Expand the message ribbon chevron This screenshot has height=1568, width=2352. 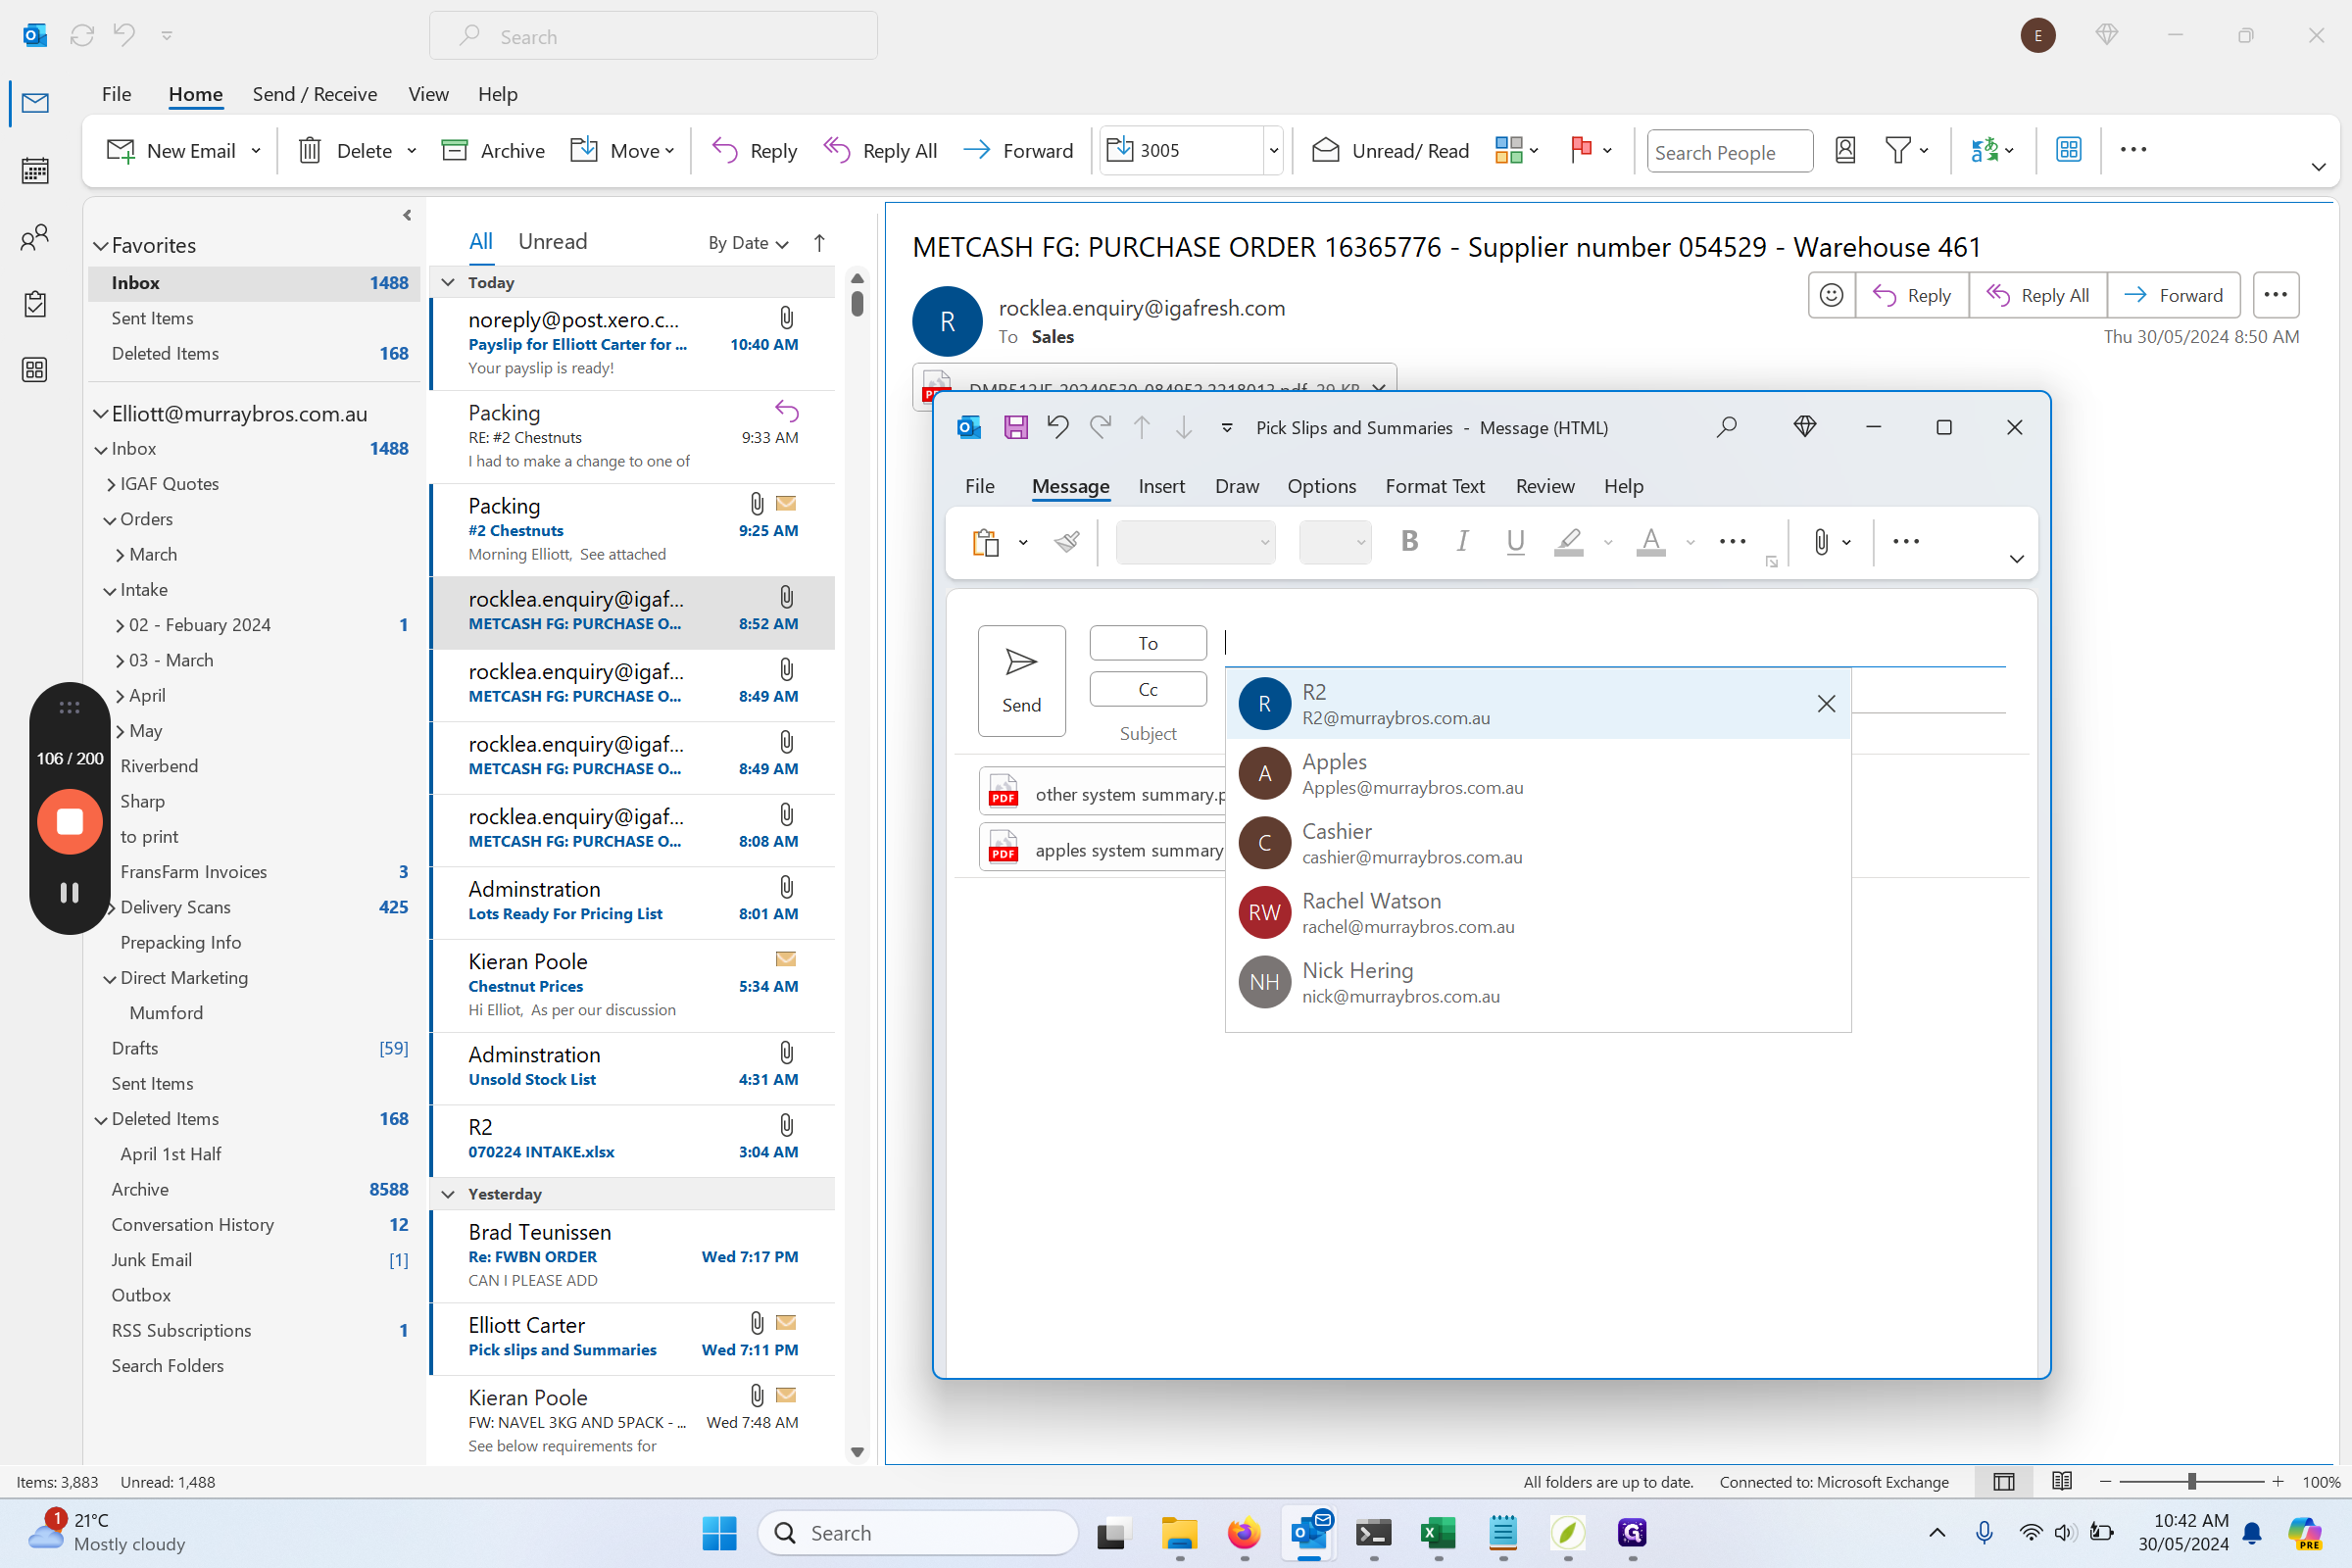coord(2016,558)
